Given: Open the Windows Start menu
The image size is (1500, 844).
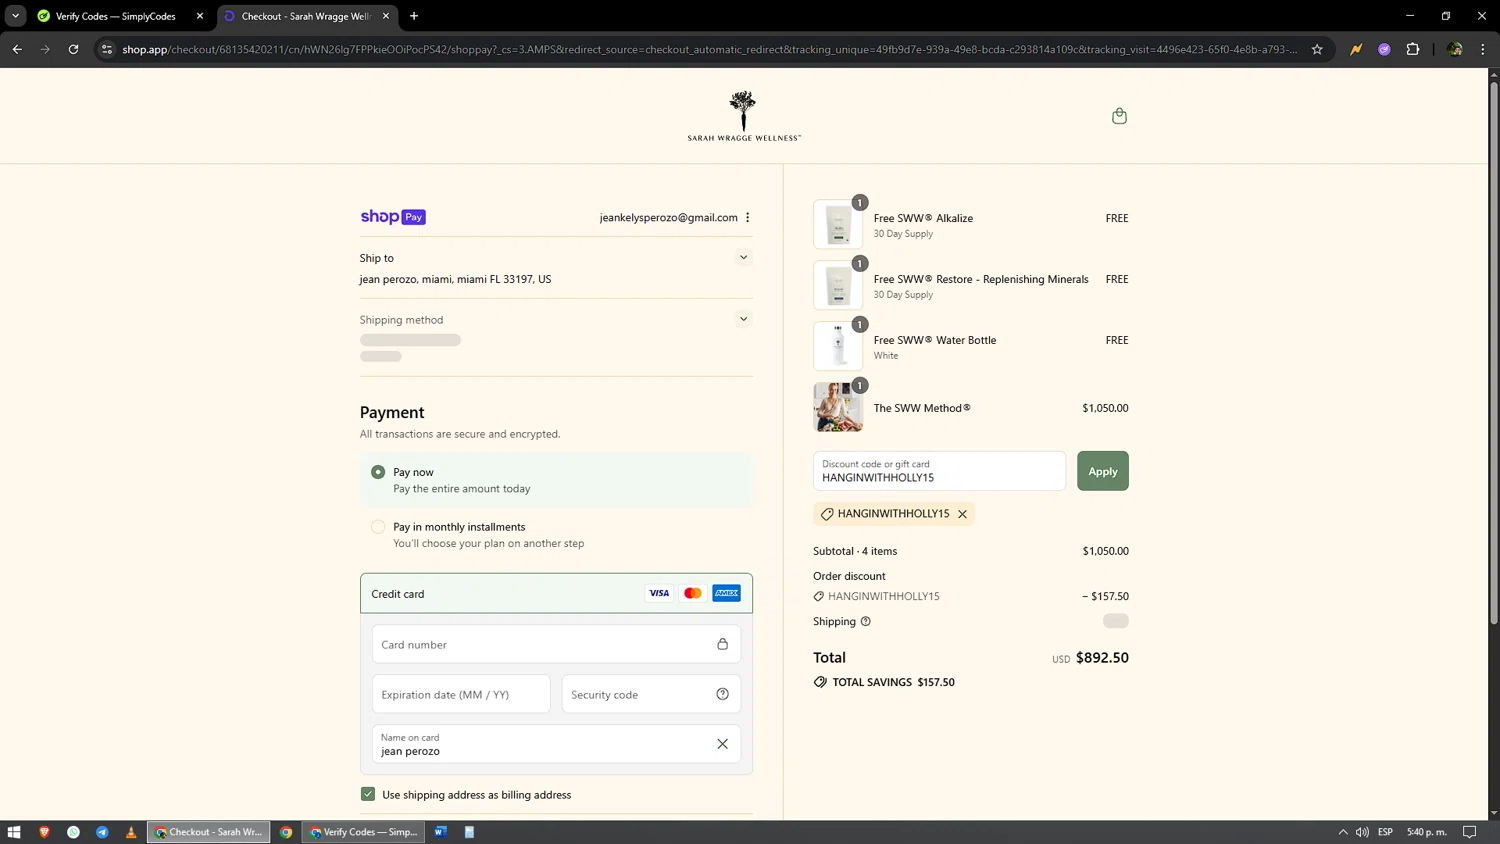Looking at the screenshot, I should [x=14, y=832].
